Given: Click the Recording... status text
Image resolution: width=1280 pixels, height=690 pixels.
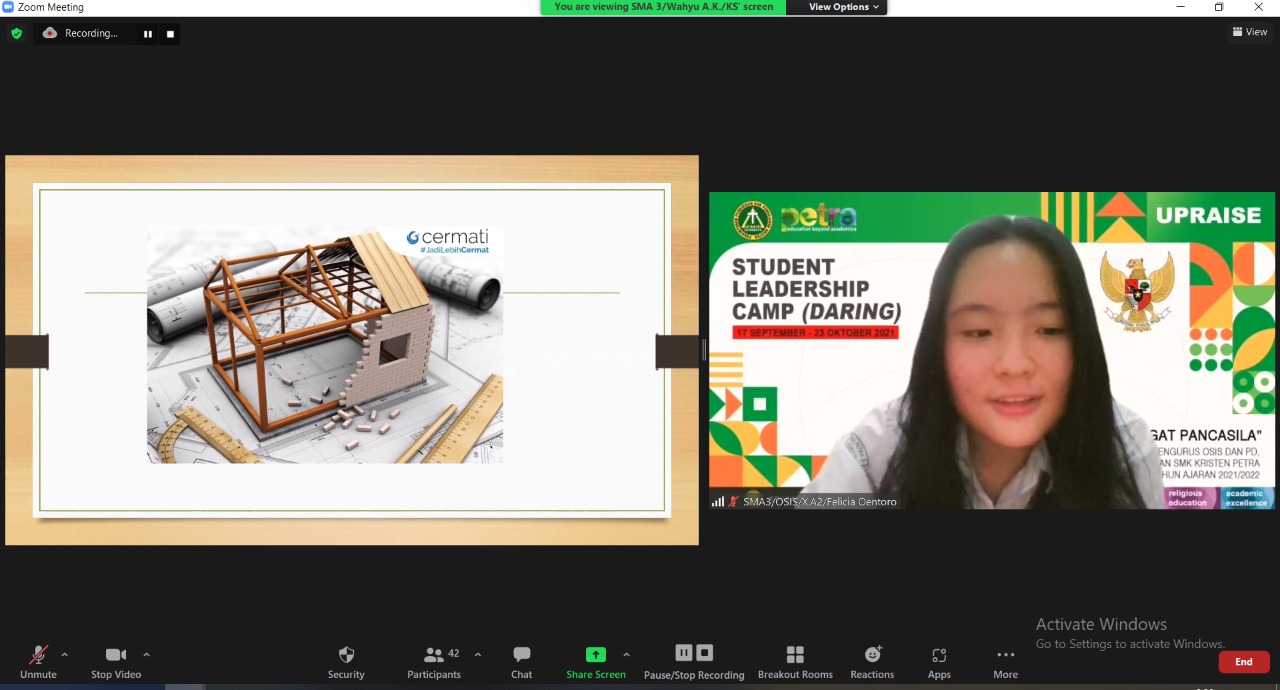Looking at the screenshot, I should 91,33.
